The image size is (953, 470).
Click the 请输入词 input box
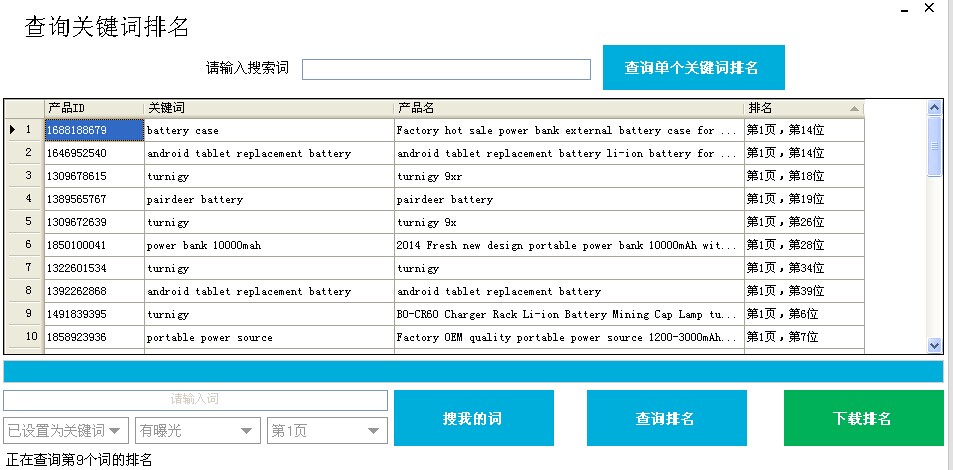(195, 399)
